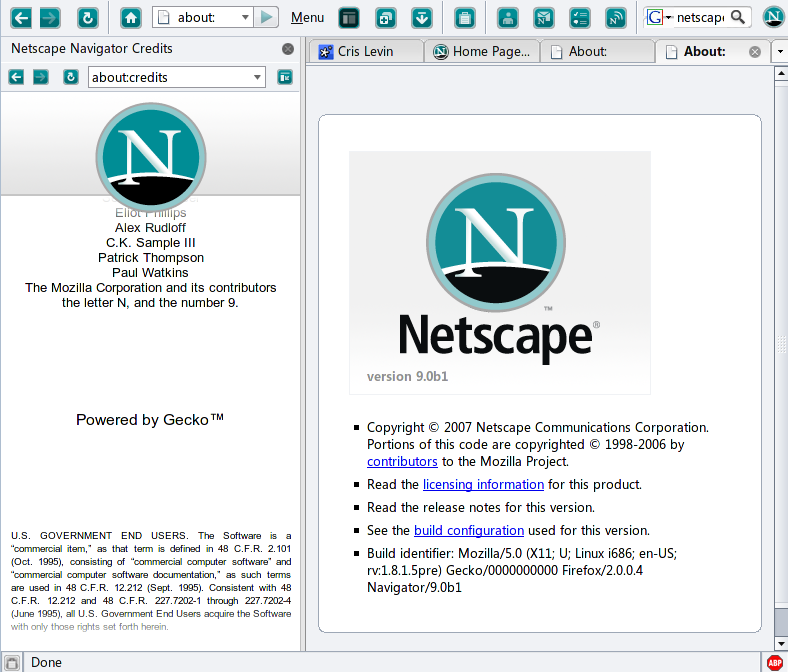
Task: Open the Google search engine dropdown
Action: 659,18
